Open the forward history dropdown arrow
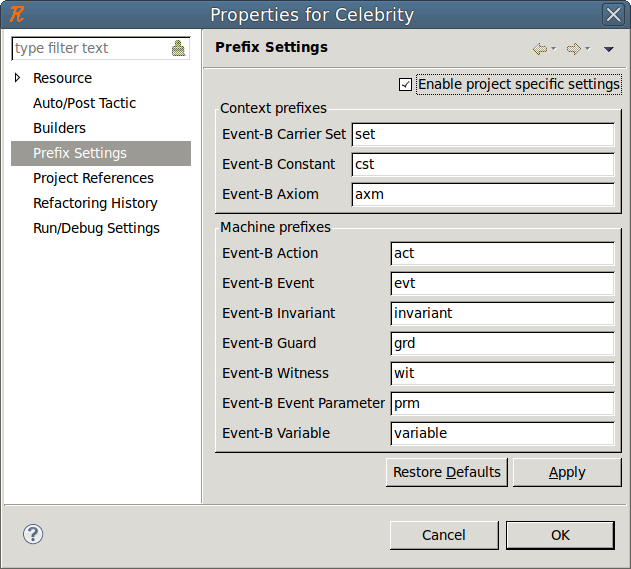Image resolution: width=631 pixels, height=569 pixels. [587, 49]
